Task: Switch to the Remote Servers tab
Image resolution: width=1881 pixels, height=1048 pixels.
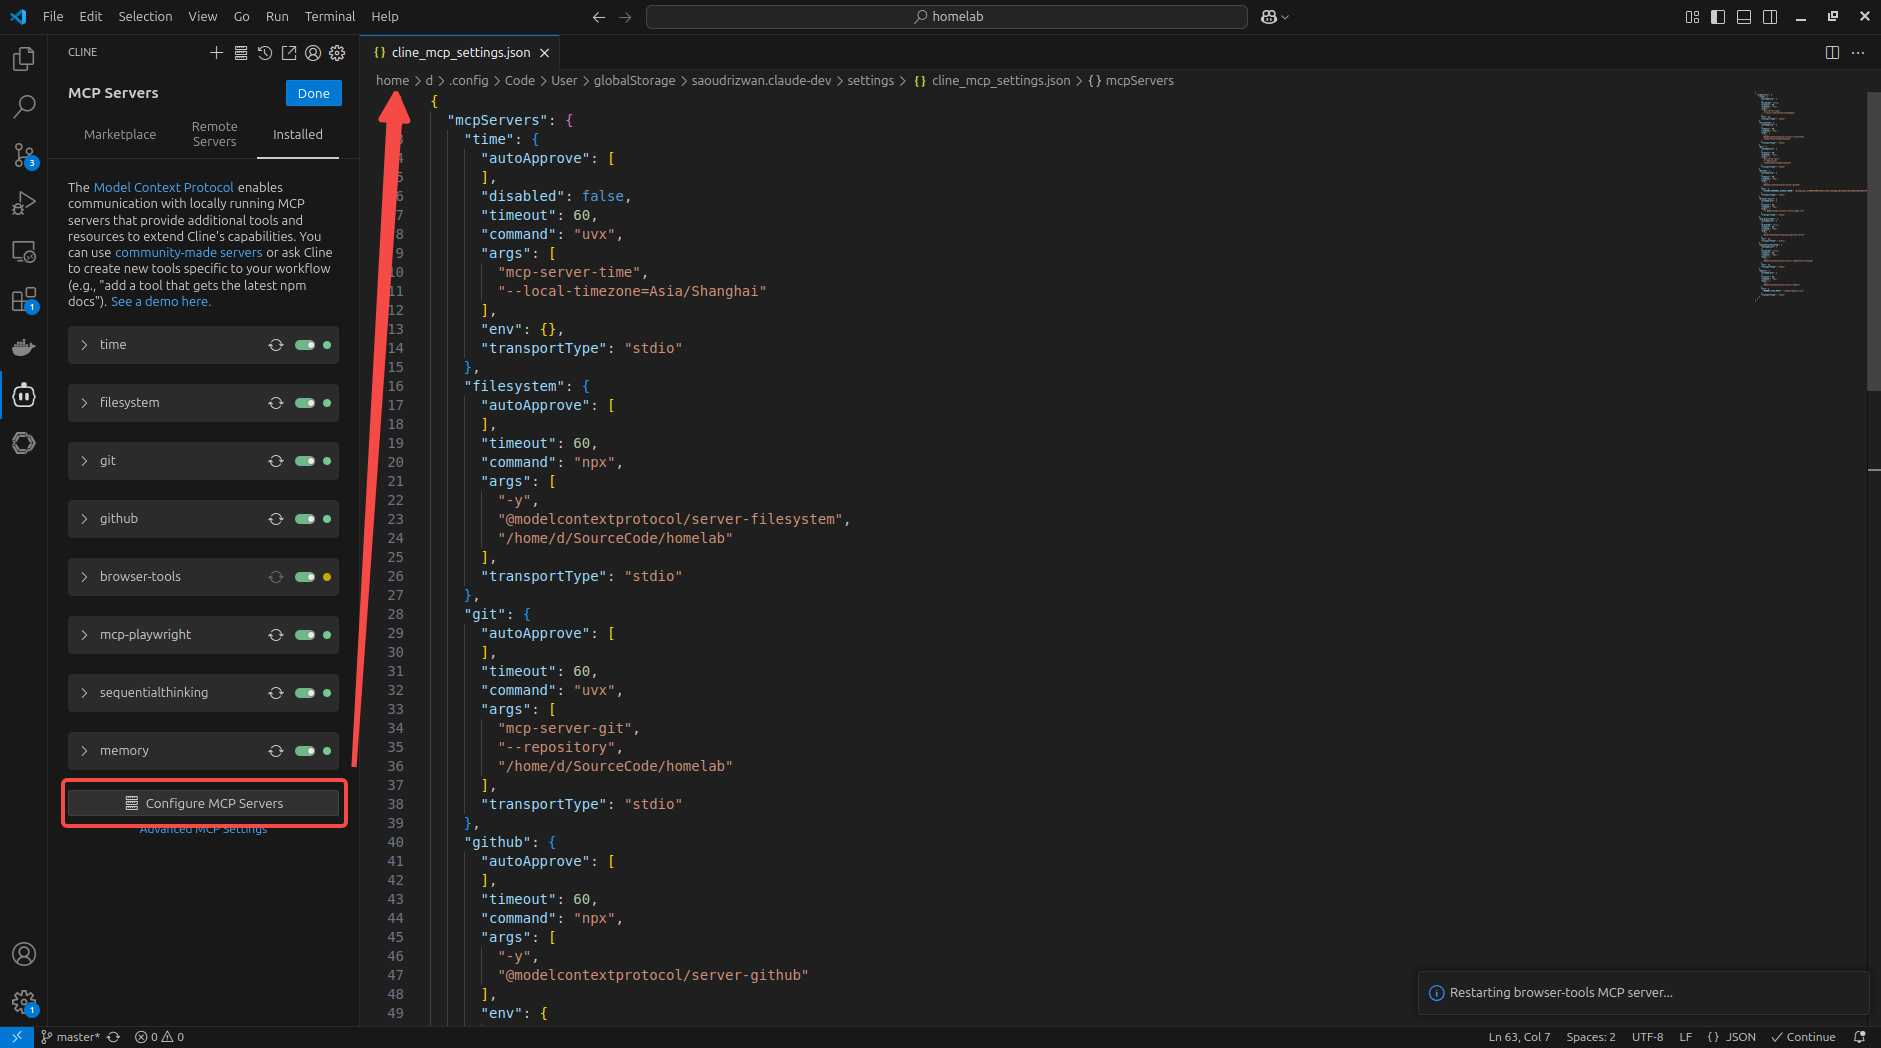Action: tap(215, 135)
